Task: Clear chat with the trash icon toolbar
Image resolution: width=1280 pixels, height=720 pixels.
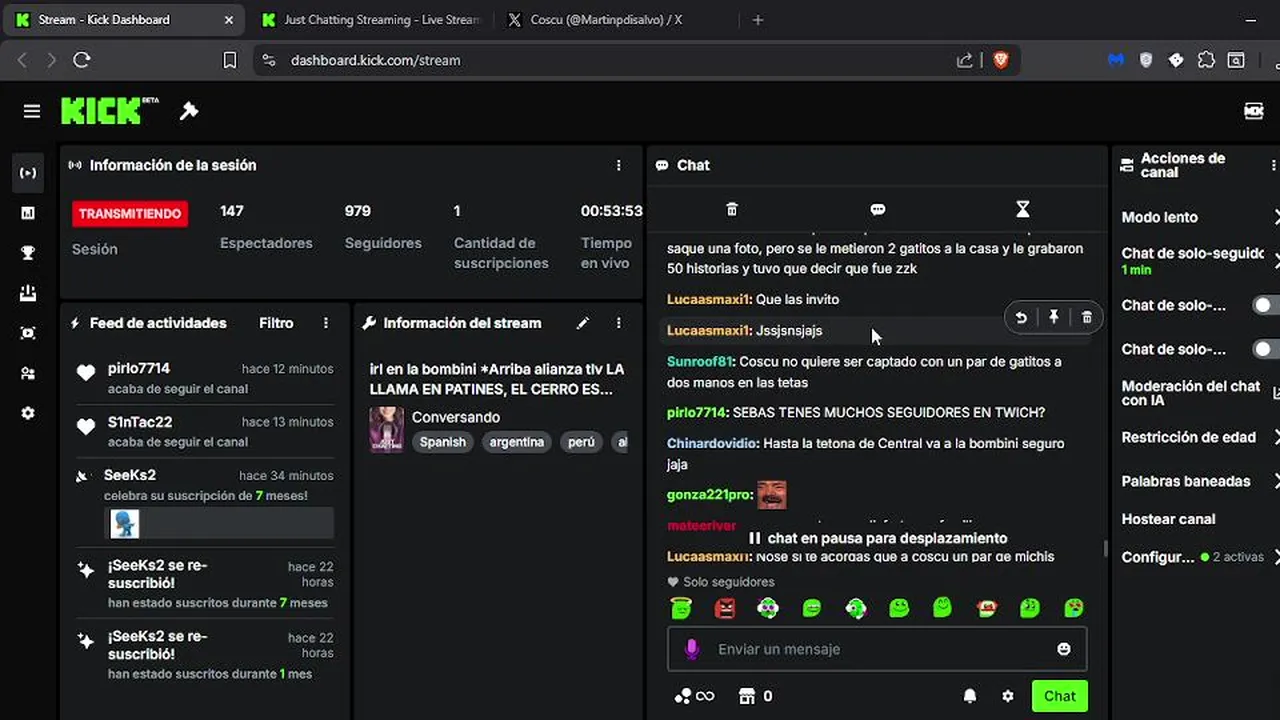Action: (732, 209)
